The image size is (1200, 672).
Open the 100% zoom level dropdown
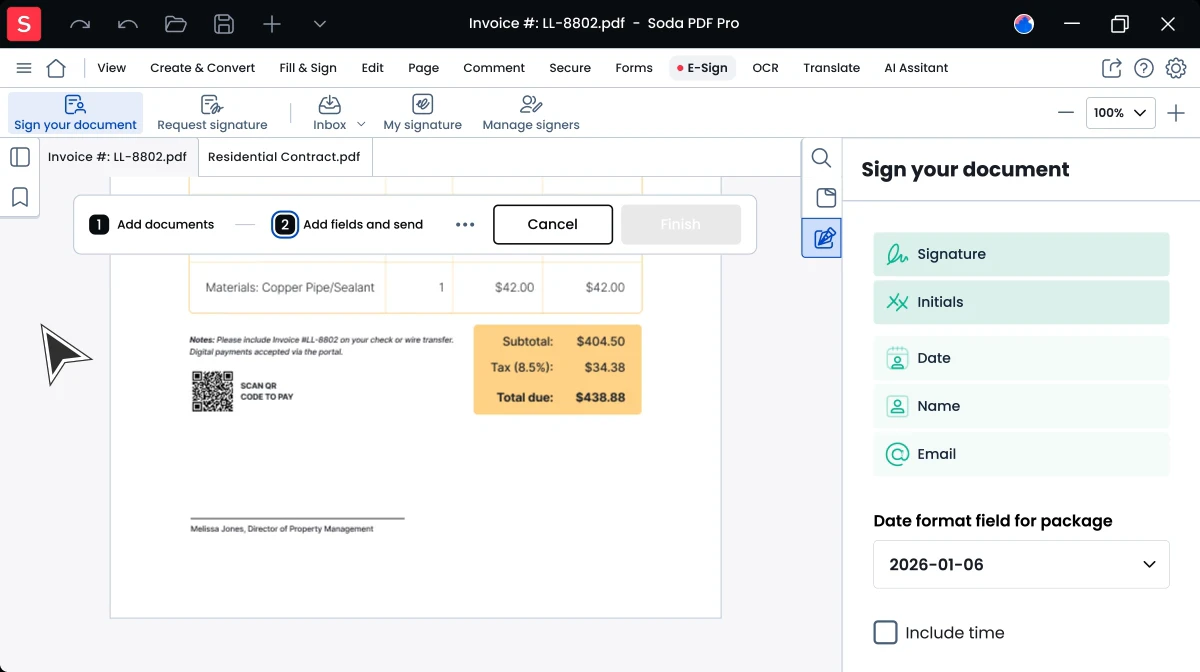pos(1121,113)
